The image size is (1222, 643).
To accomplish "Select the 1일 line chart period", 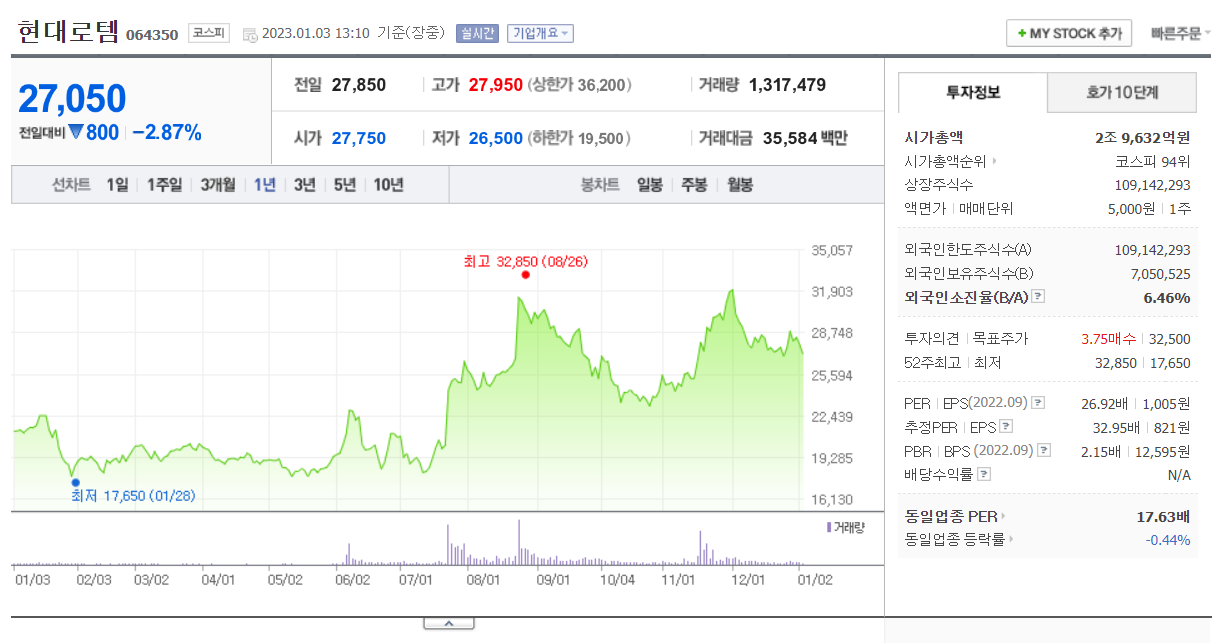I will point(118,185).
